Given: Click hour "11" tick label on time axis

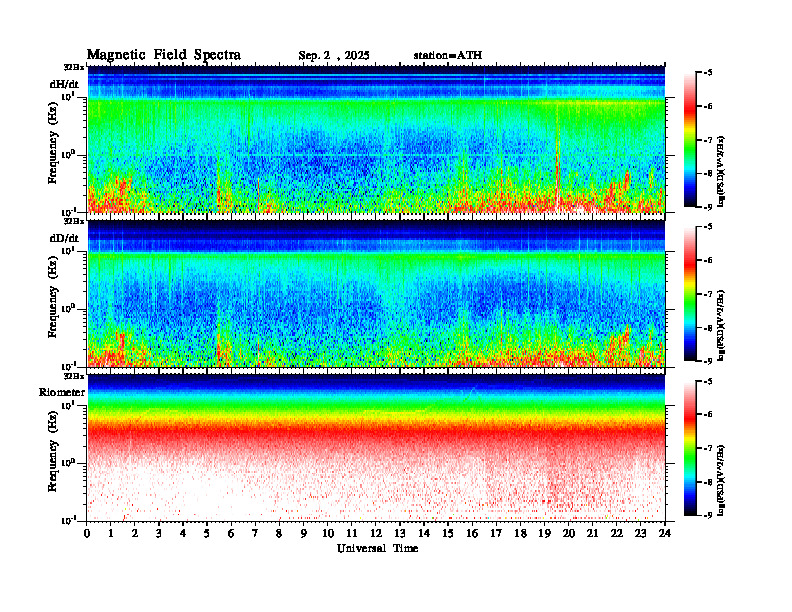Looking at the screenshot, I should point(352,533).
